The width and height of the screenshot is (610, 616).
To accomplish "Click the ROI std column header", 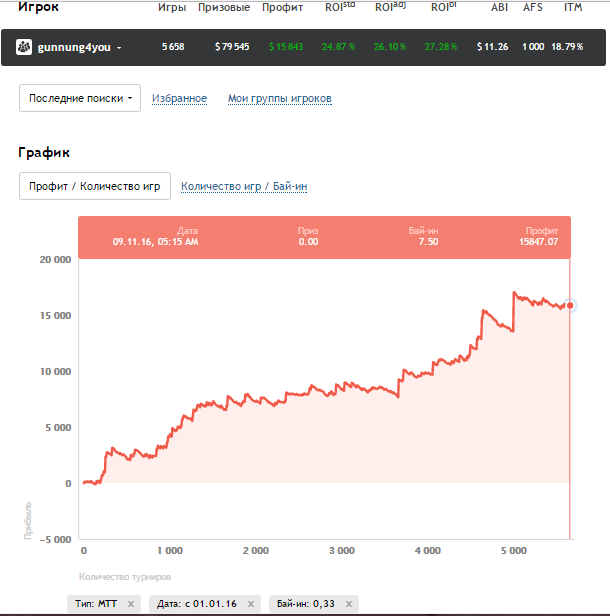I will pyautogui.click(x=338, y=8).
